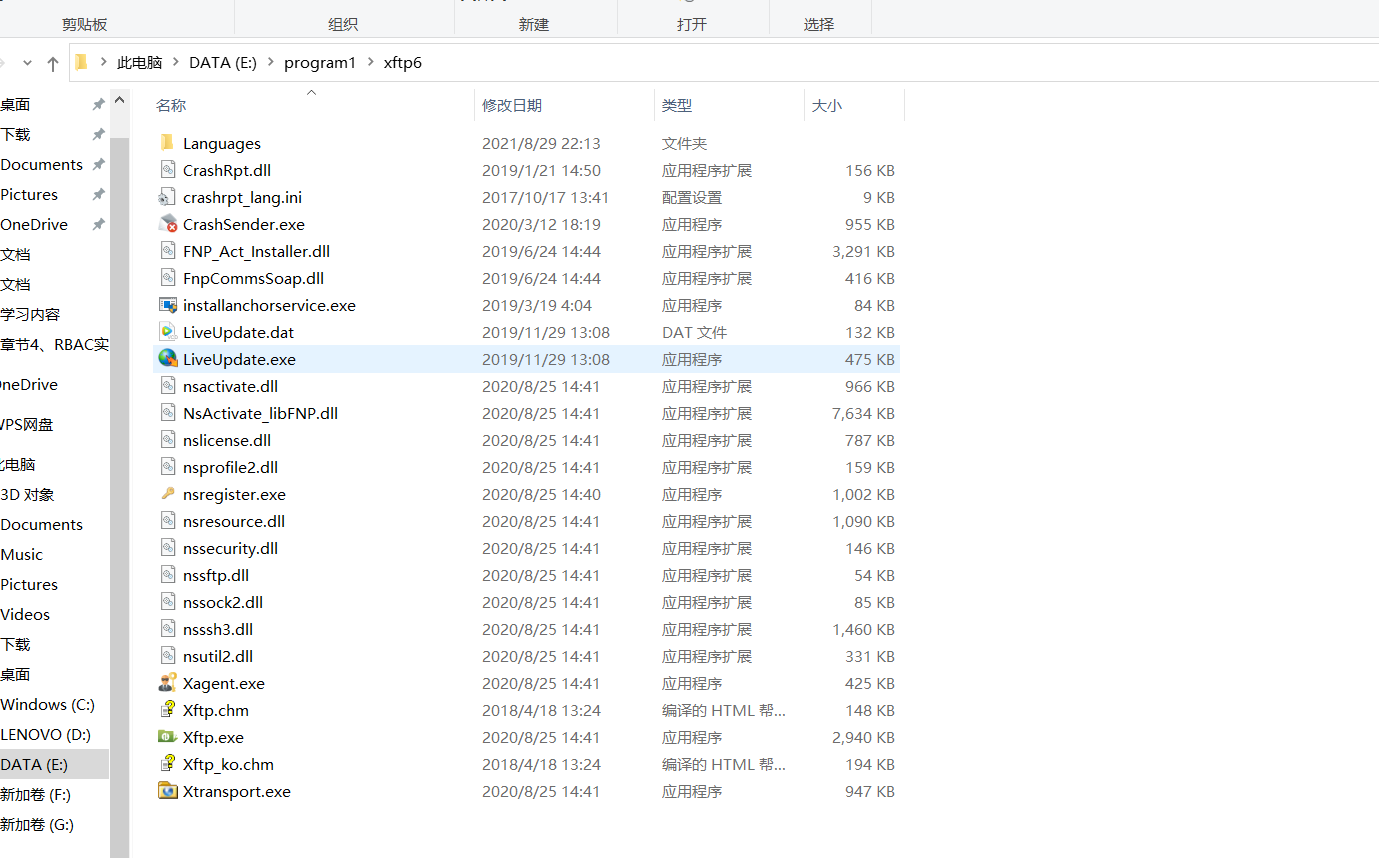Click the 2,940 KB size of Xftp.exe

[863, 737]
